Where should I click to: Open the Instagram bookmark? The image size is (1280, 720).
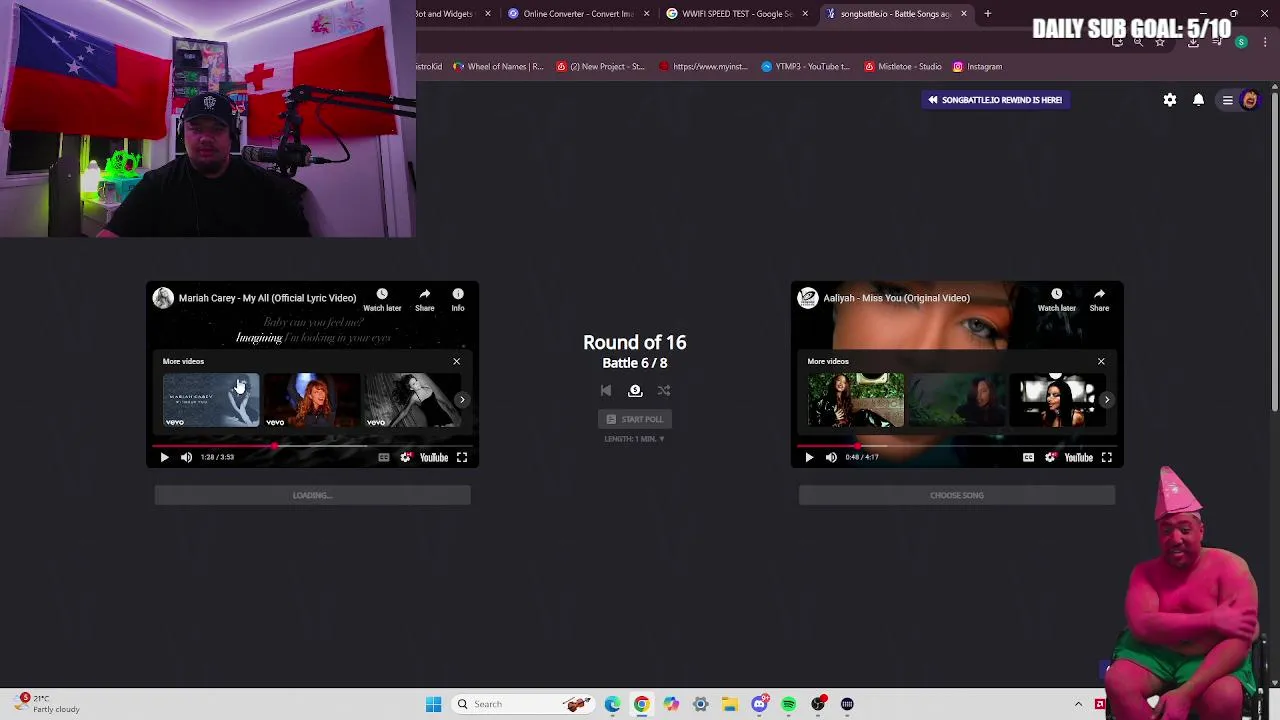(977, 67)
